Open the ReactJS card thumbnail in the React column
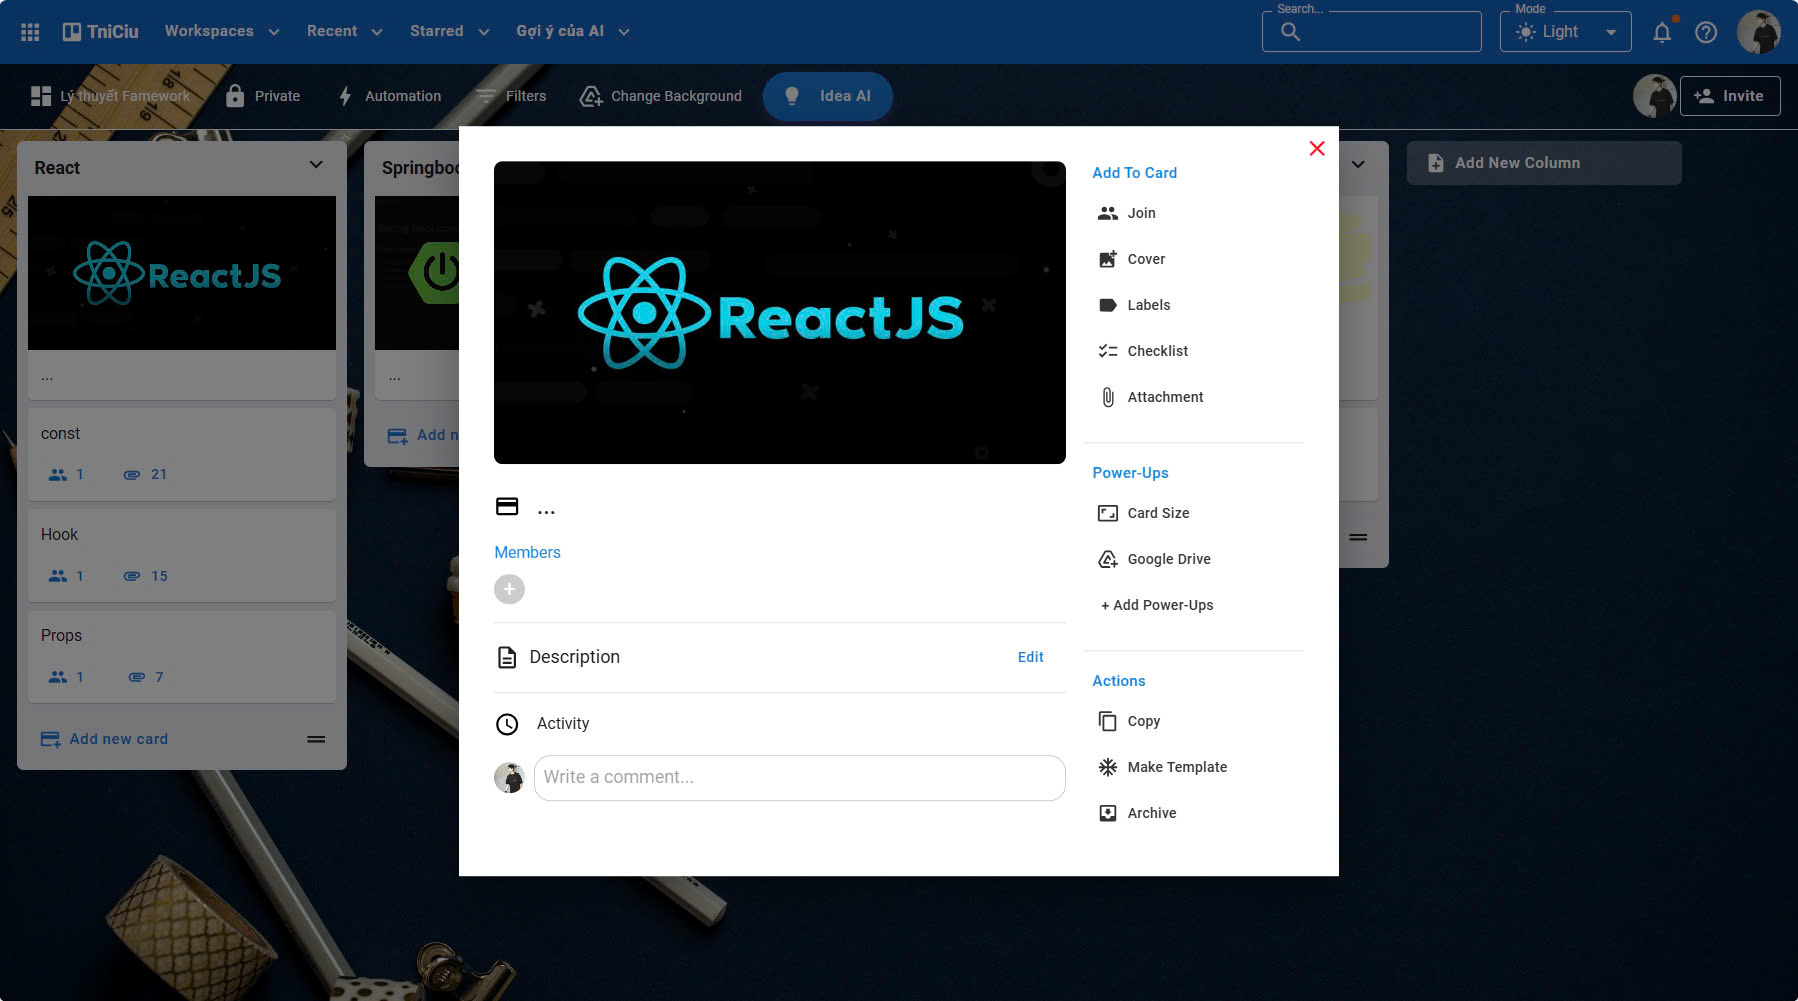This screenshot has width=1798, height=1001. pyautogui.click(x=182, y=273)
